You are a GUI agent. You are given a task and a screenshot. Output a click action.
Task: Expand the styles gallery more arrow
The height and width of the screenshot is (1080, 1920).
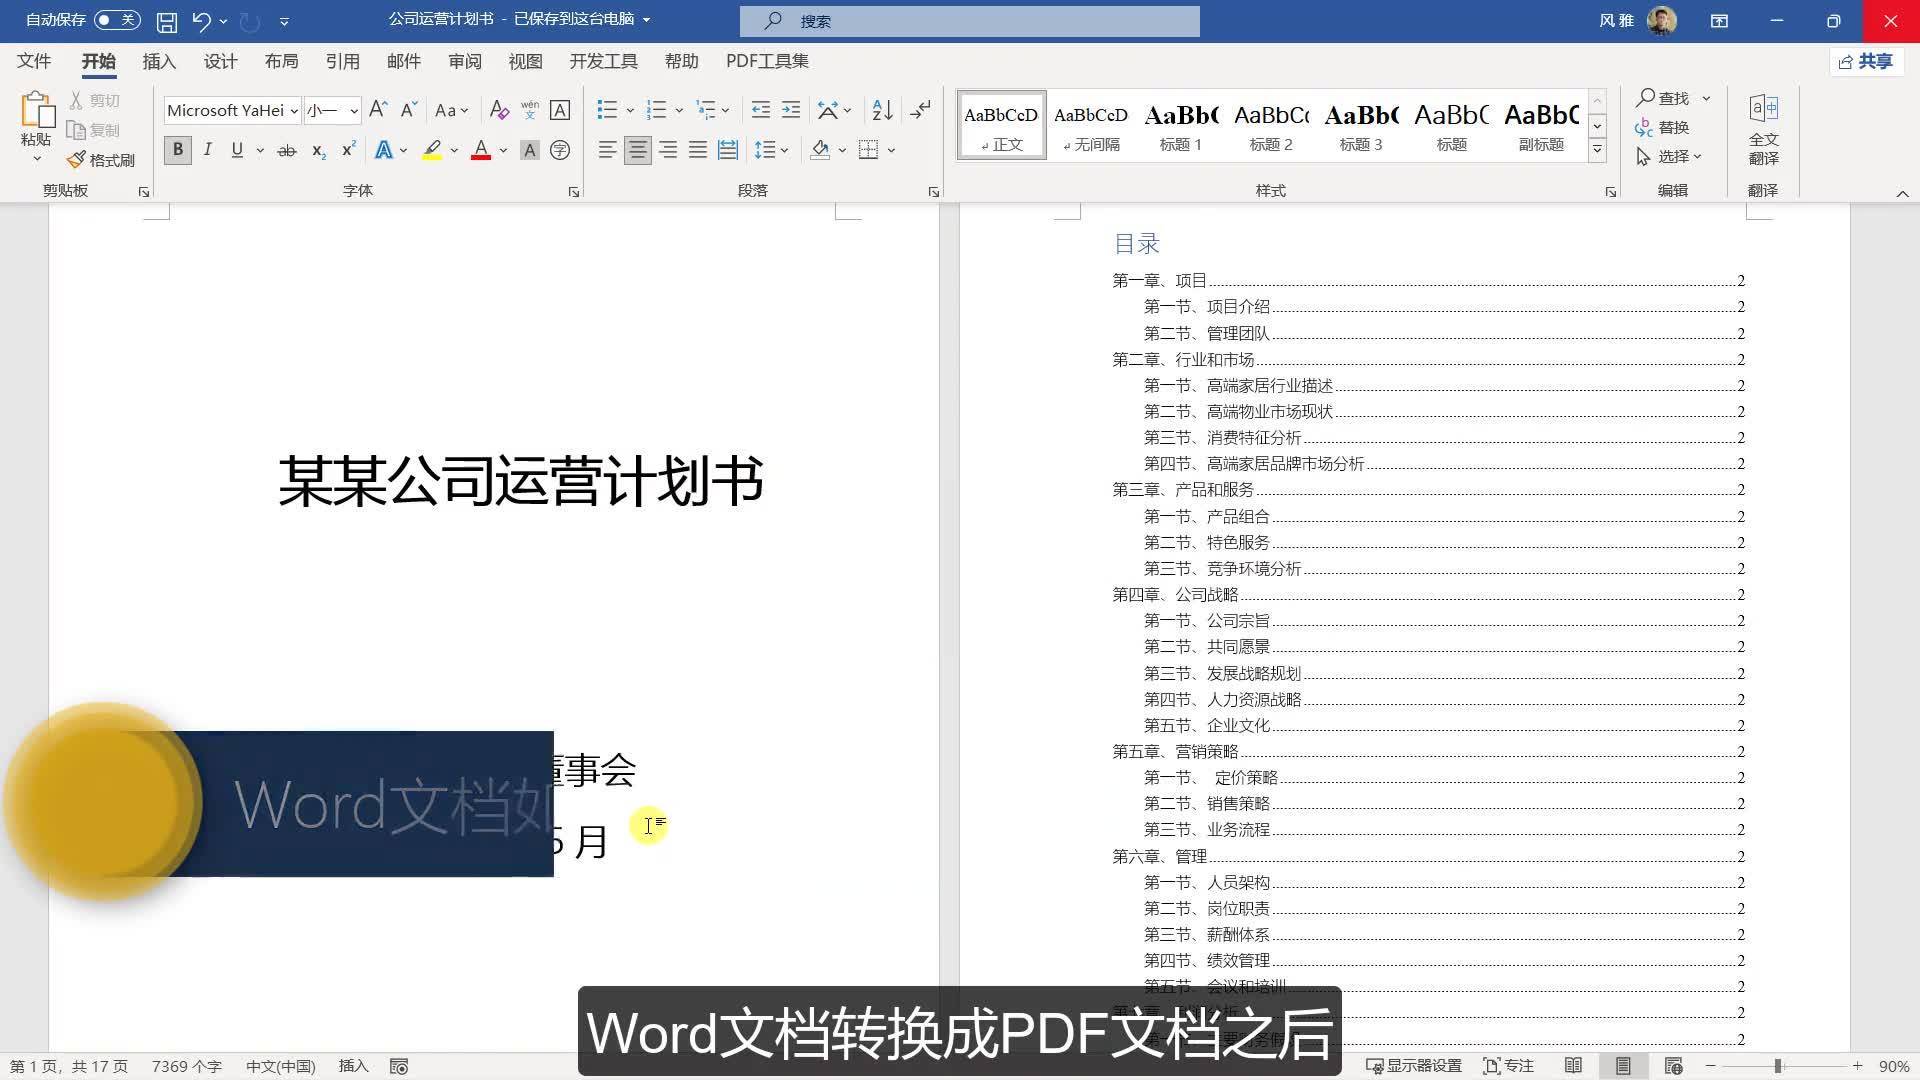[1597, 150]
